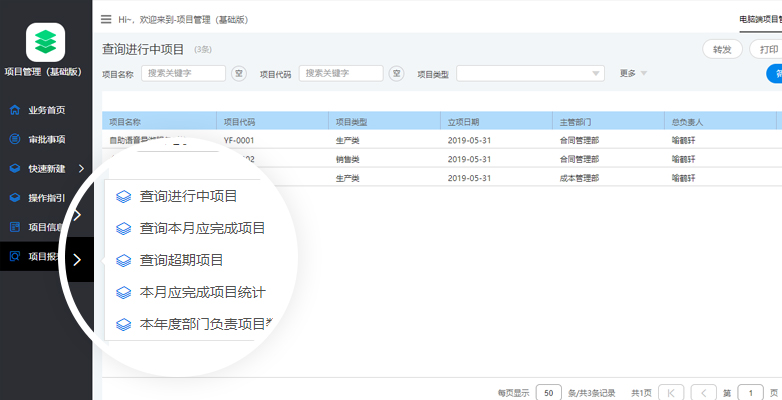Open 操作指引 in the sidebar
782x400 pixels.
[46, 198]
